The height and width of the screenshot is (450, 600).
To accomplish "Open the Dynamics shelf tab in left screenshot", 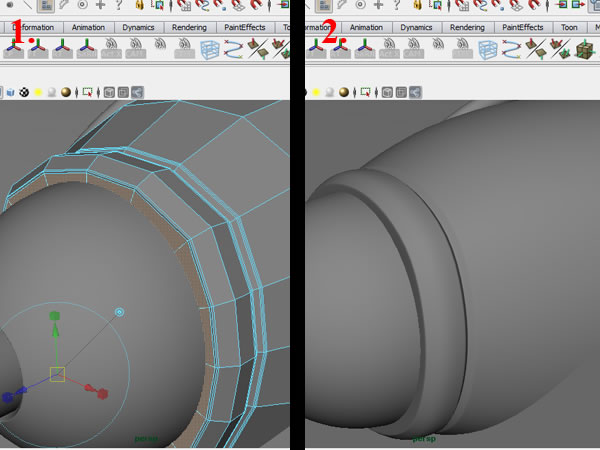I will point(138,27).
